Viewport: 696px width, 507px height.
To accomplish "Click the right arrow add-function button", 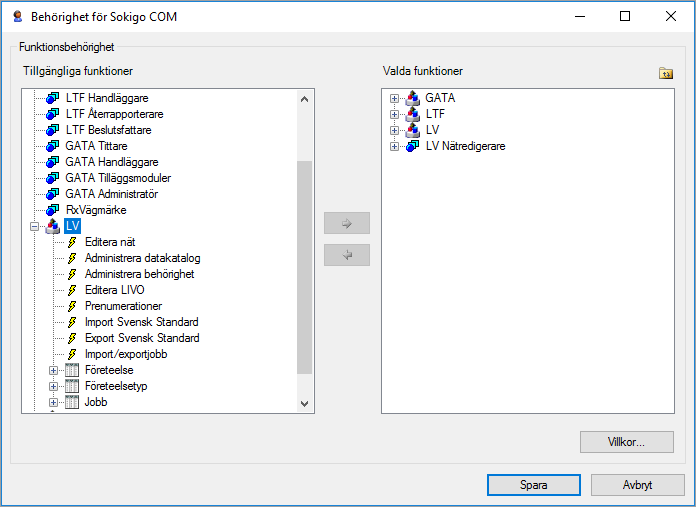I will 347,223.
